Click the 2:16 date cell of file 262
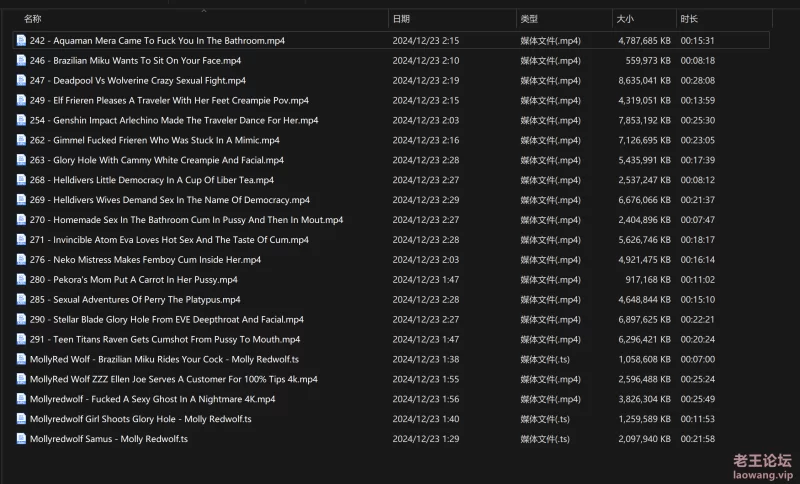 426,140
